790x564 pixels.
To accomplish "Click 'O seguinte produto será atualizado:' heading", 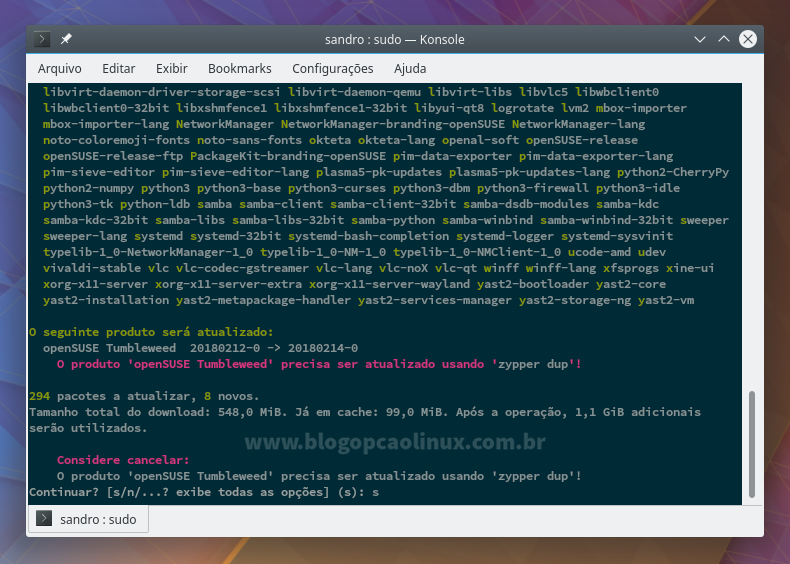I will pyautogui.click(x=151, y=332).
